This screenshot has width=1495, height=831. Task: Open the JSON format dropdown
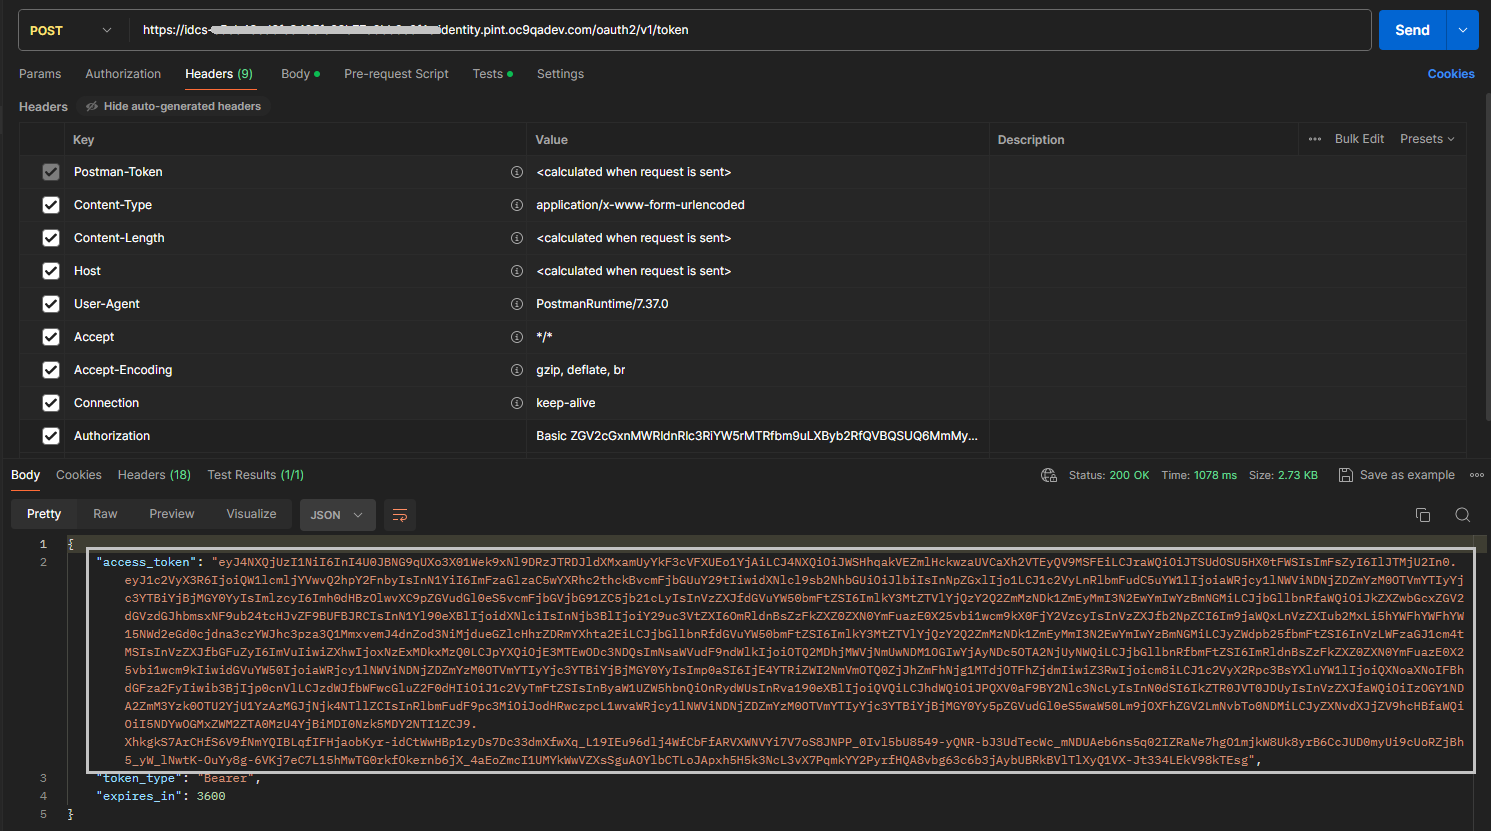338,515
